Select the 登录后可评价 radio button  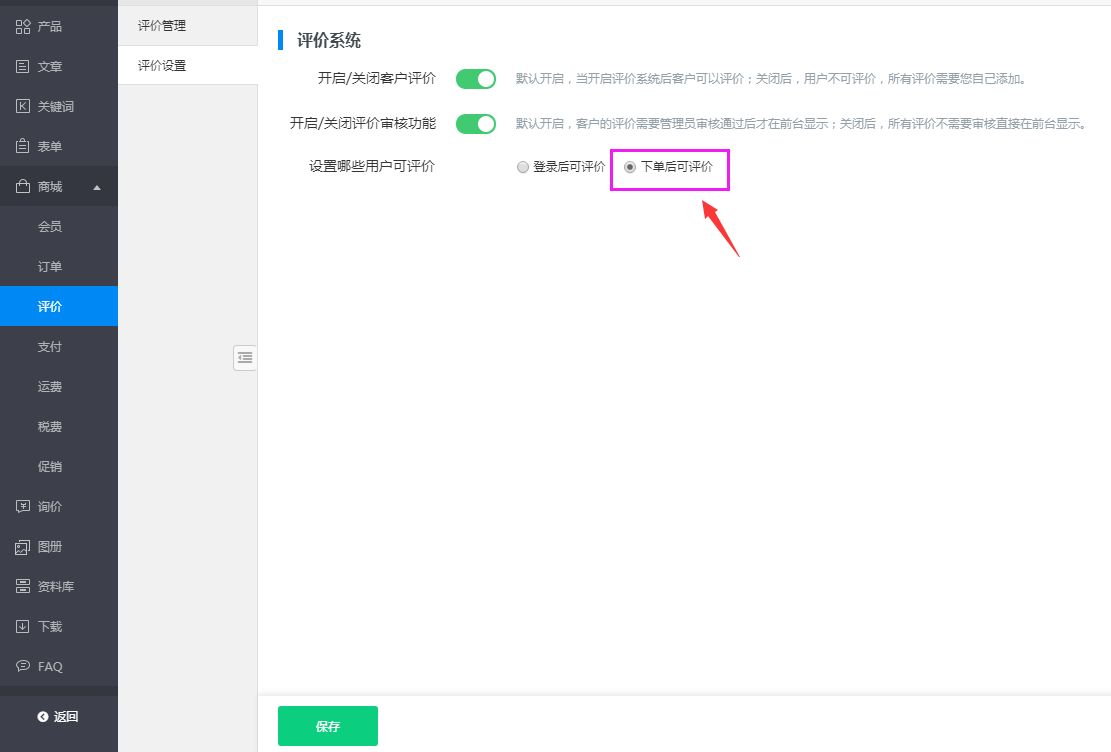pyautogui.click(x=523, y=168)
